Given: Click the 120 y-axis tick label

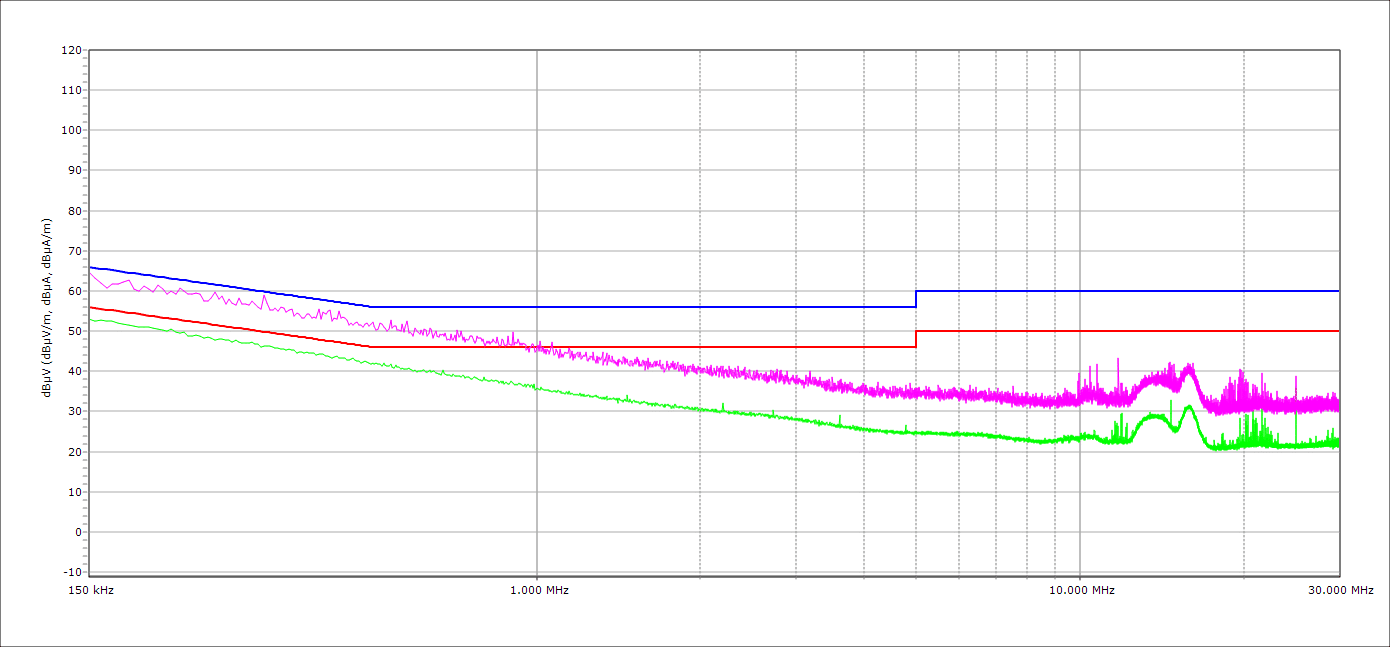Looking at the screenshot, I should (x=71, y=50).
